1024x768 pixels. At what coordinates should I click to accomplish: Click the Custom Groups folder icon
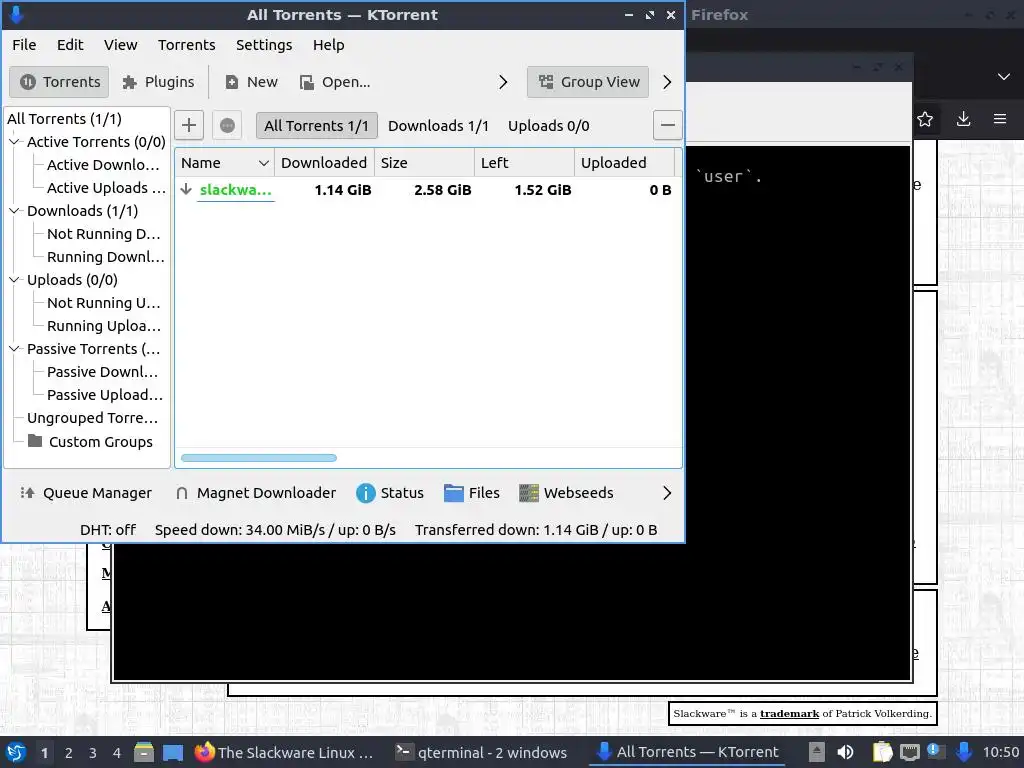tap(35, 441)
